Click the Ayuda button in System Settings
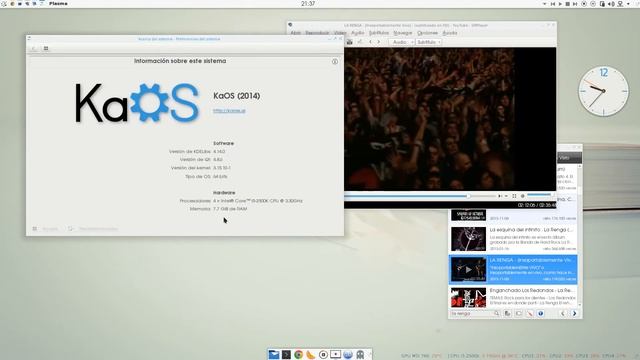 (x=46, y=229)
